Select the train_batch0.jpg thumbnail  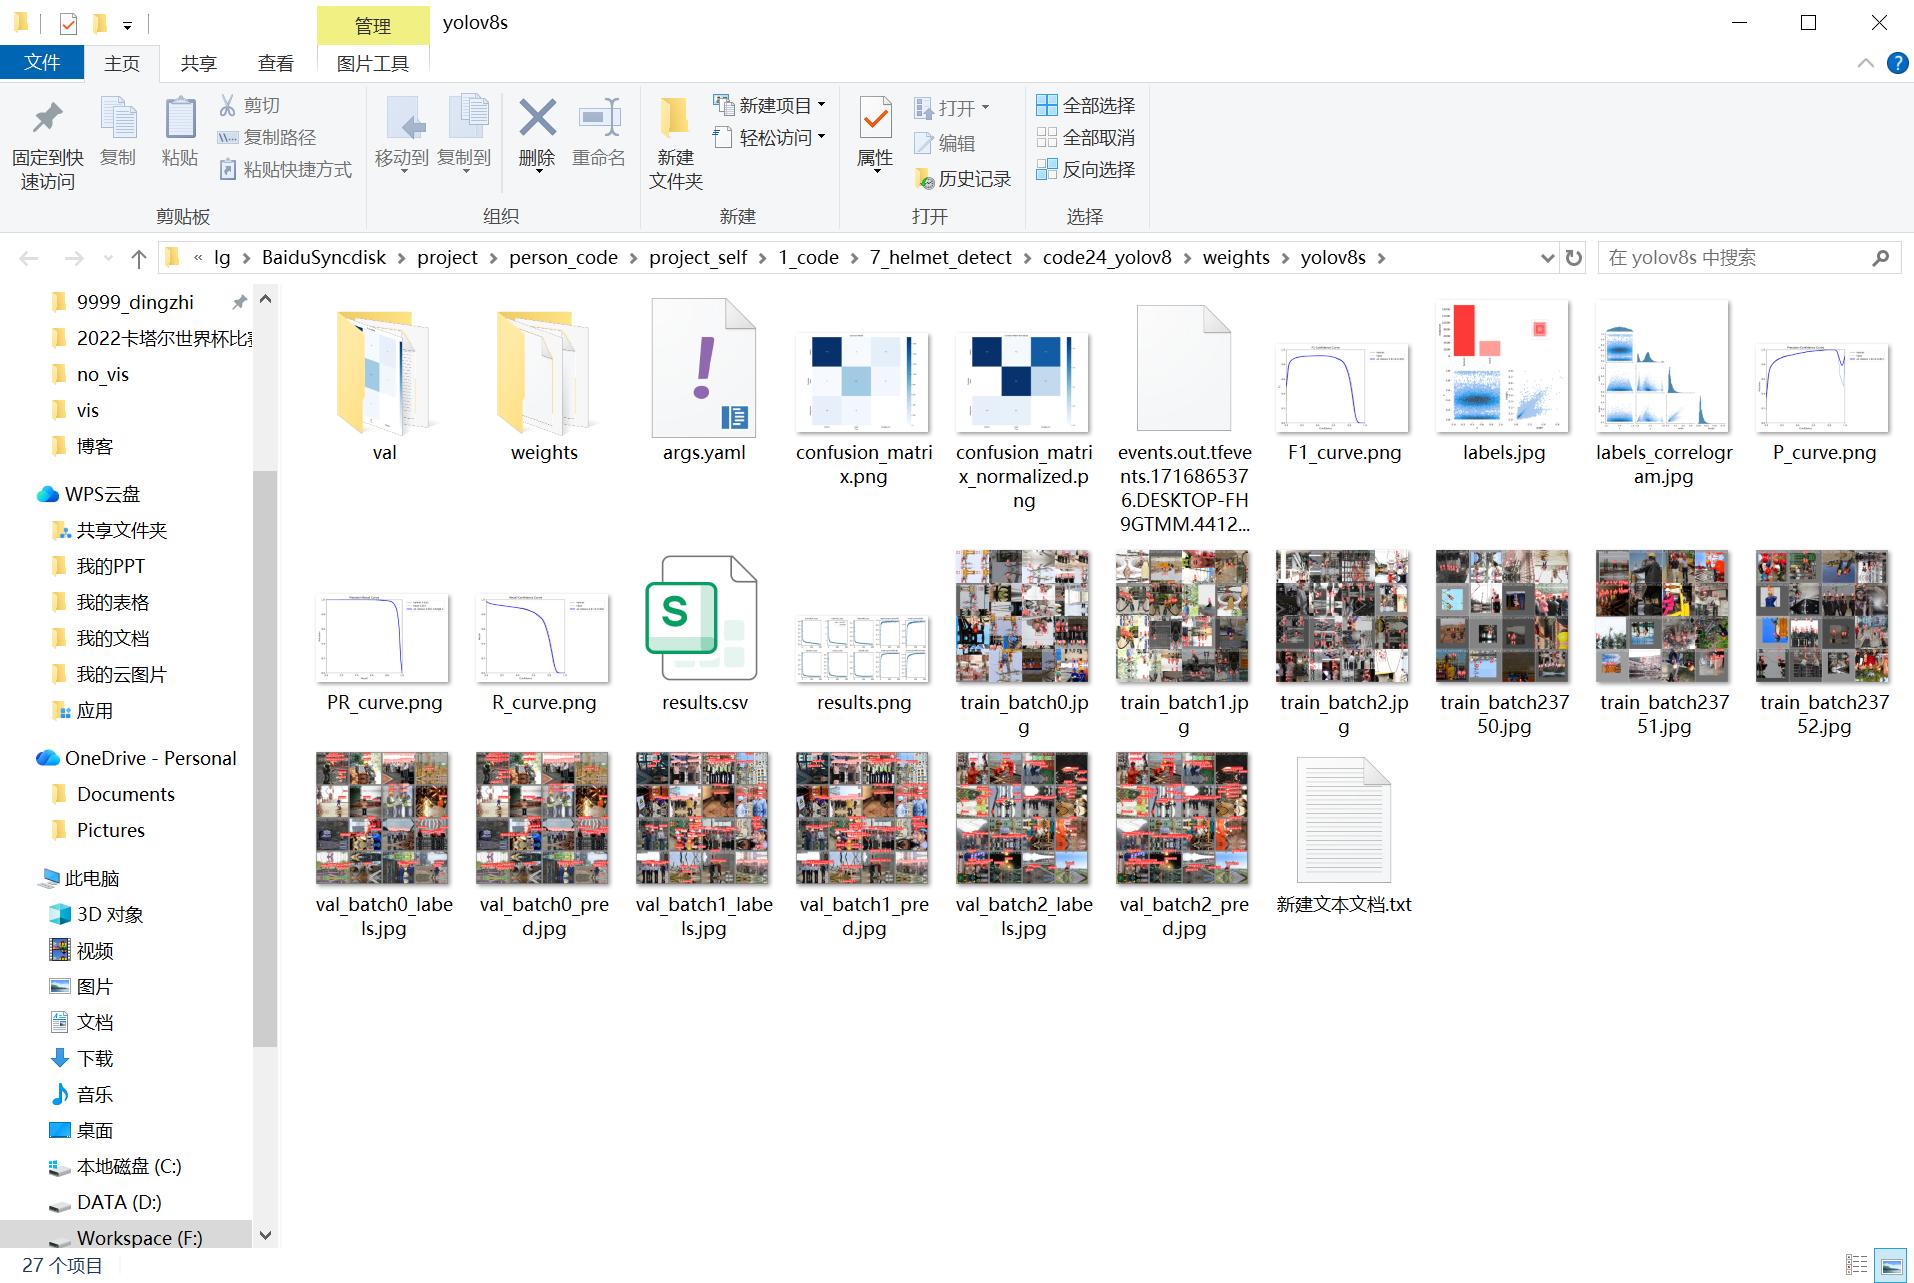[1022, 616]
